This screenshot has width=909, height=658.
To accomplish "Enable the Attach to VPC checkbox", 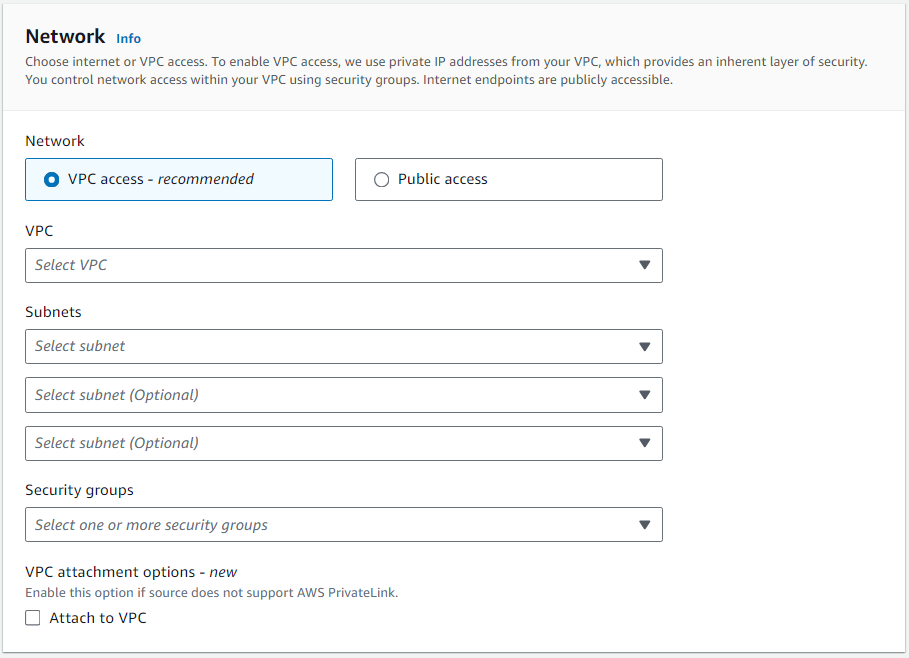I will 33,618.
